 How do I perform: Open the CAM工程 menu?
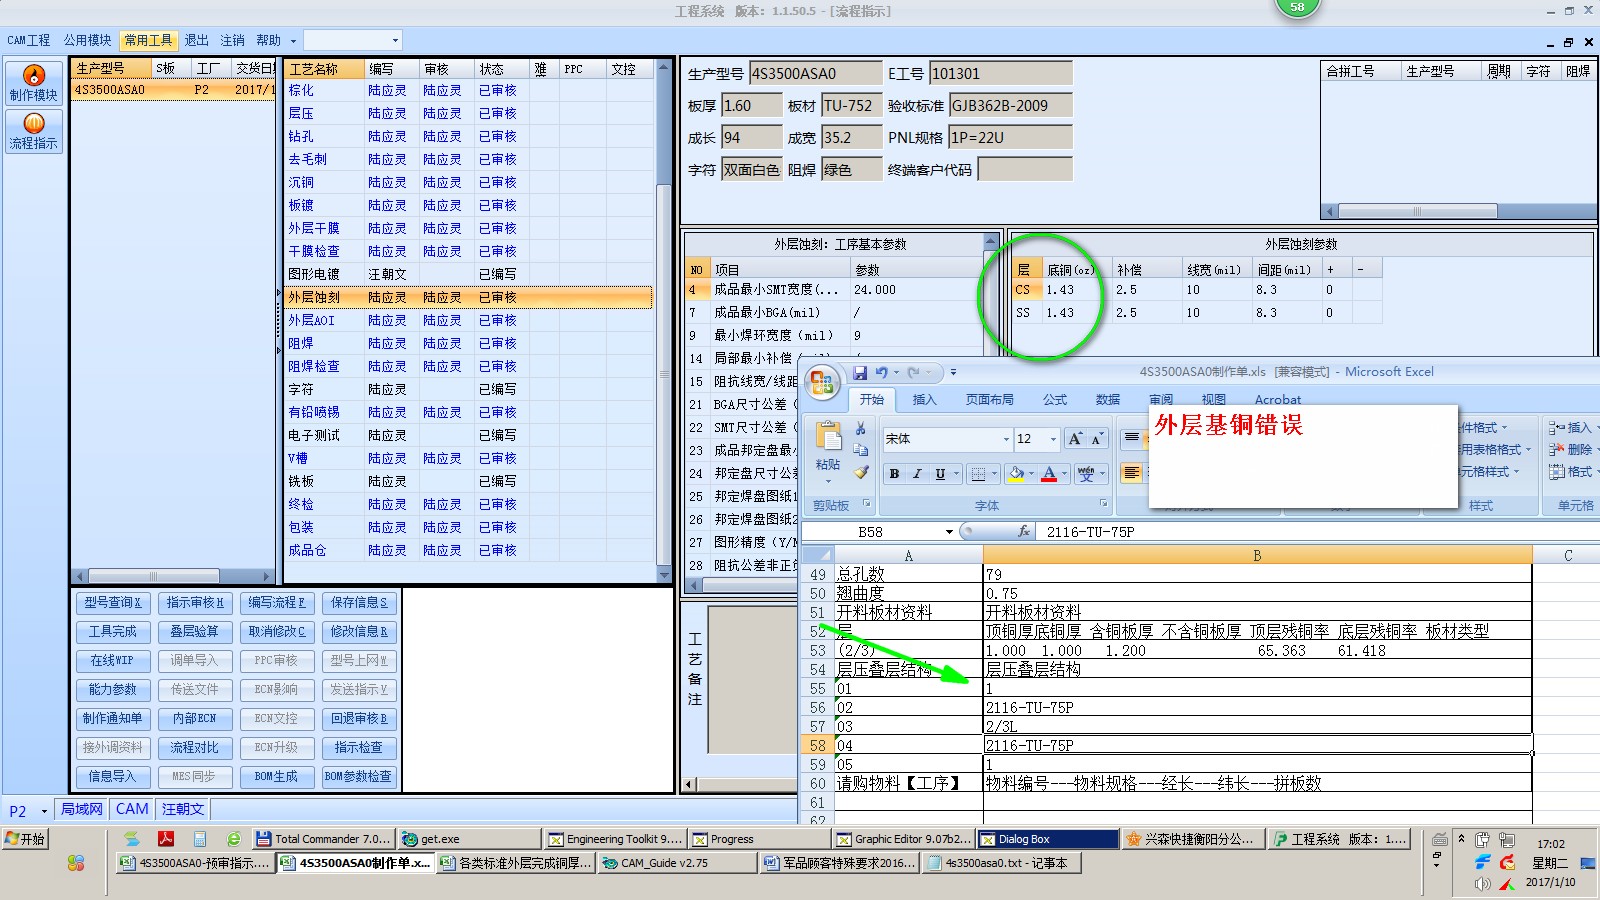[29, 40]
